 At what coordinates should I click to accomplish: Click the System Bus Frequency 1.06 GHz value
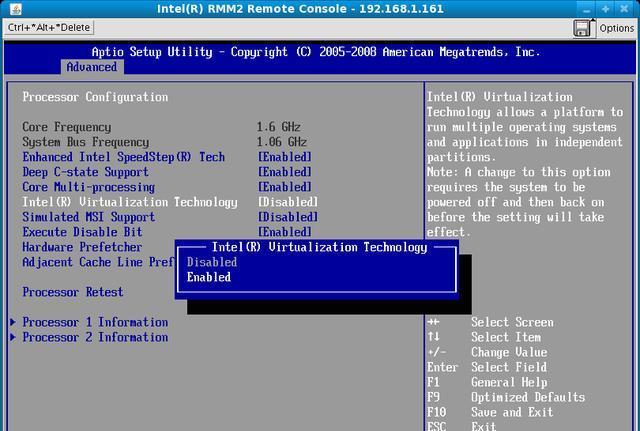coord(282,142)
